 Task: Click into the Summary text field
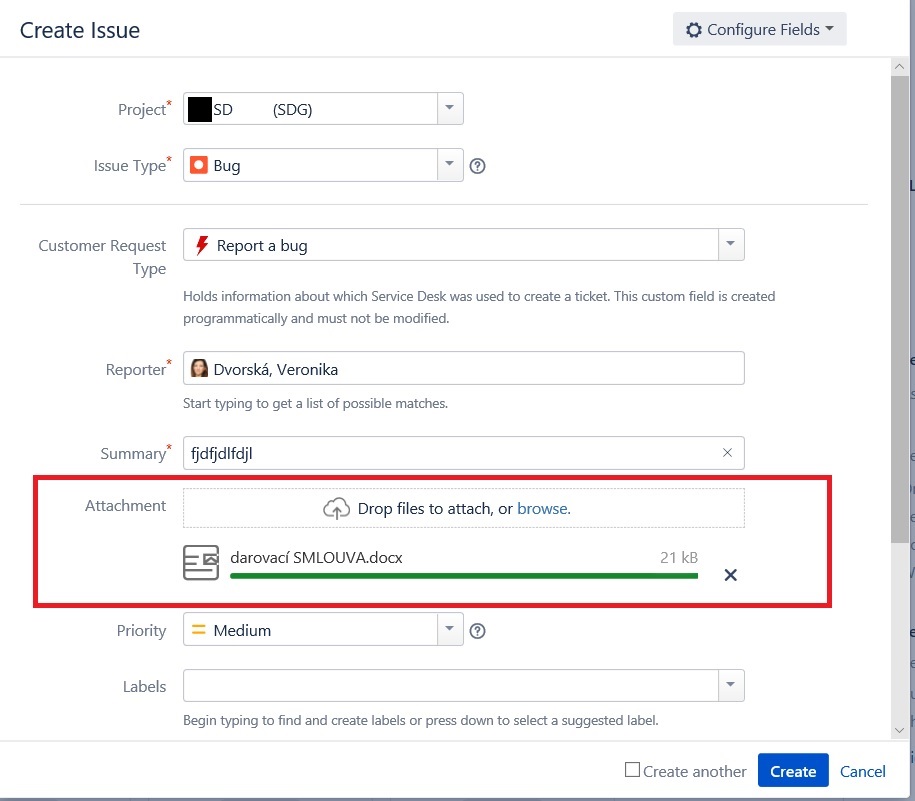[463, 453]
